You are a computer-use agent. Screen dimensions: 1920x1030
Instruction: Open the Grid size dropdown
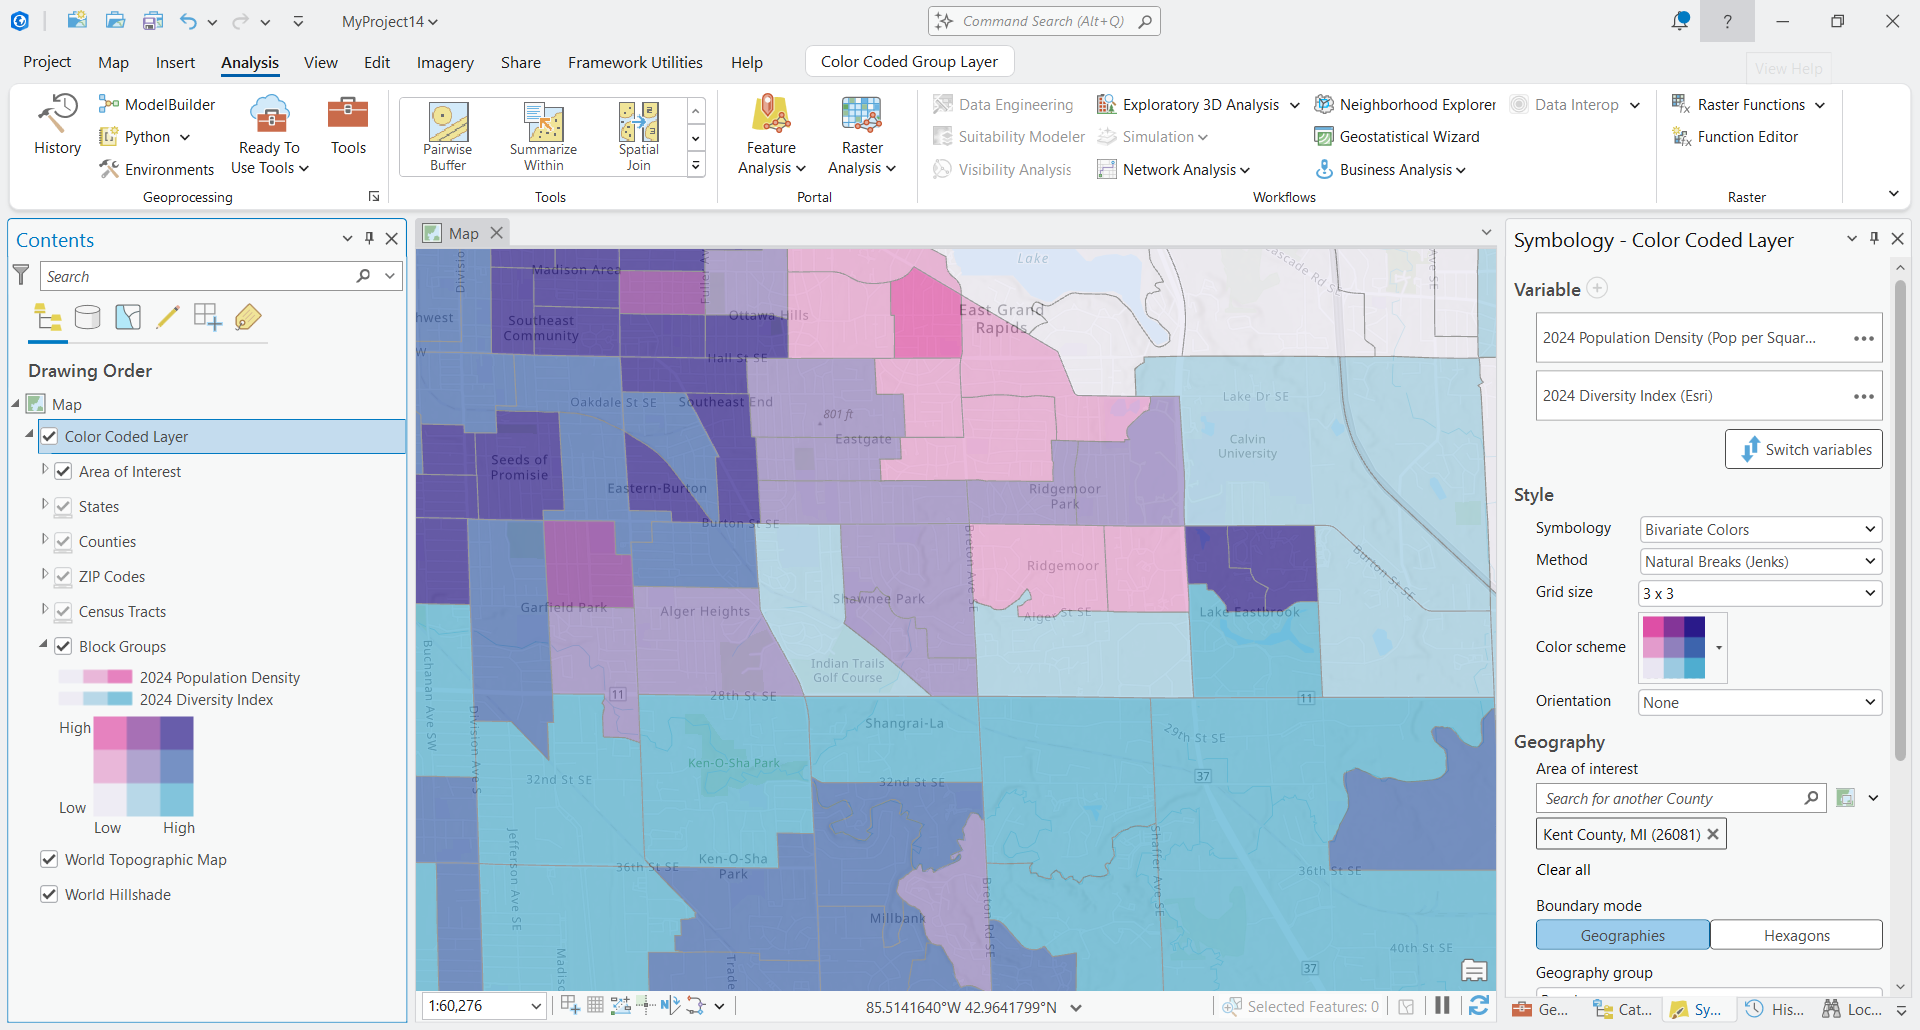[1760, 593]
